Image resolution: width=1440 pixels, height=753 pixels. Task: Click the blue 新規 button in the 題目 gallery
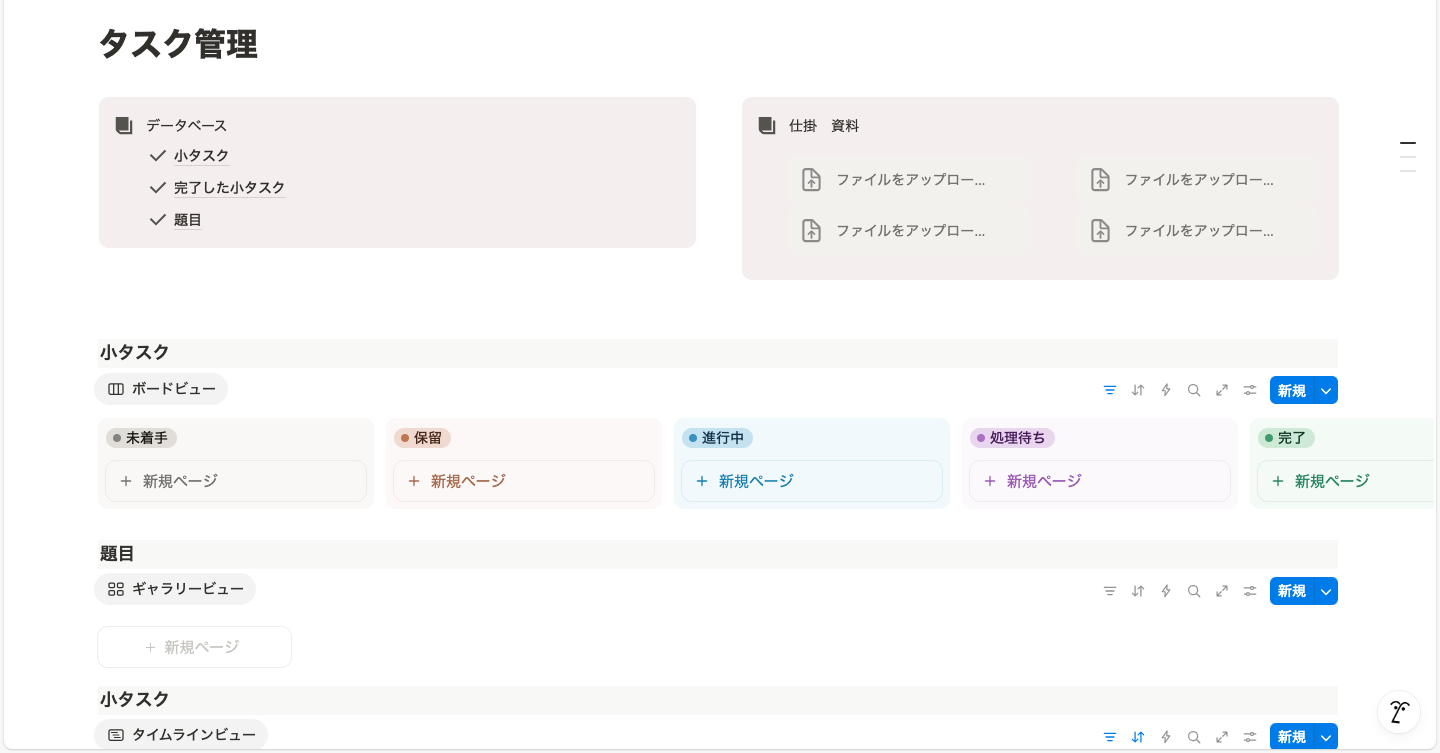click(1291, 591)
